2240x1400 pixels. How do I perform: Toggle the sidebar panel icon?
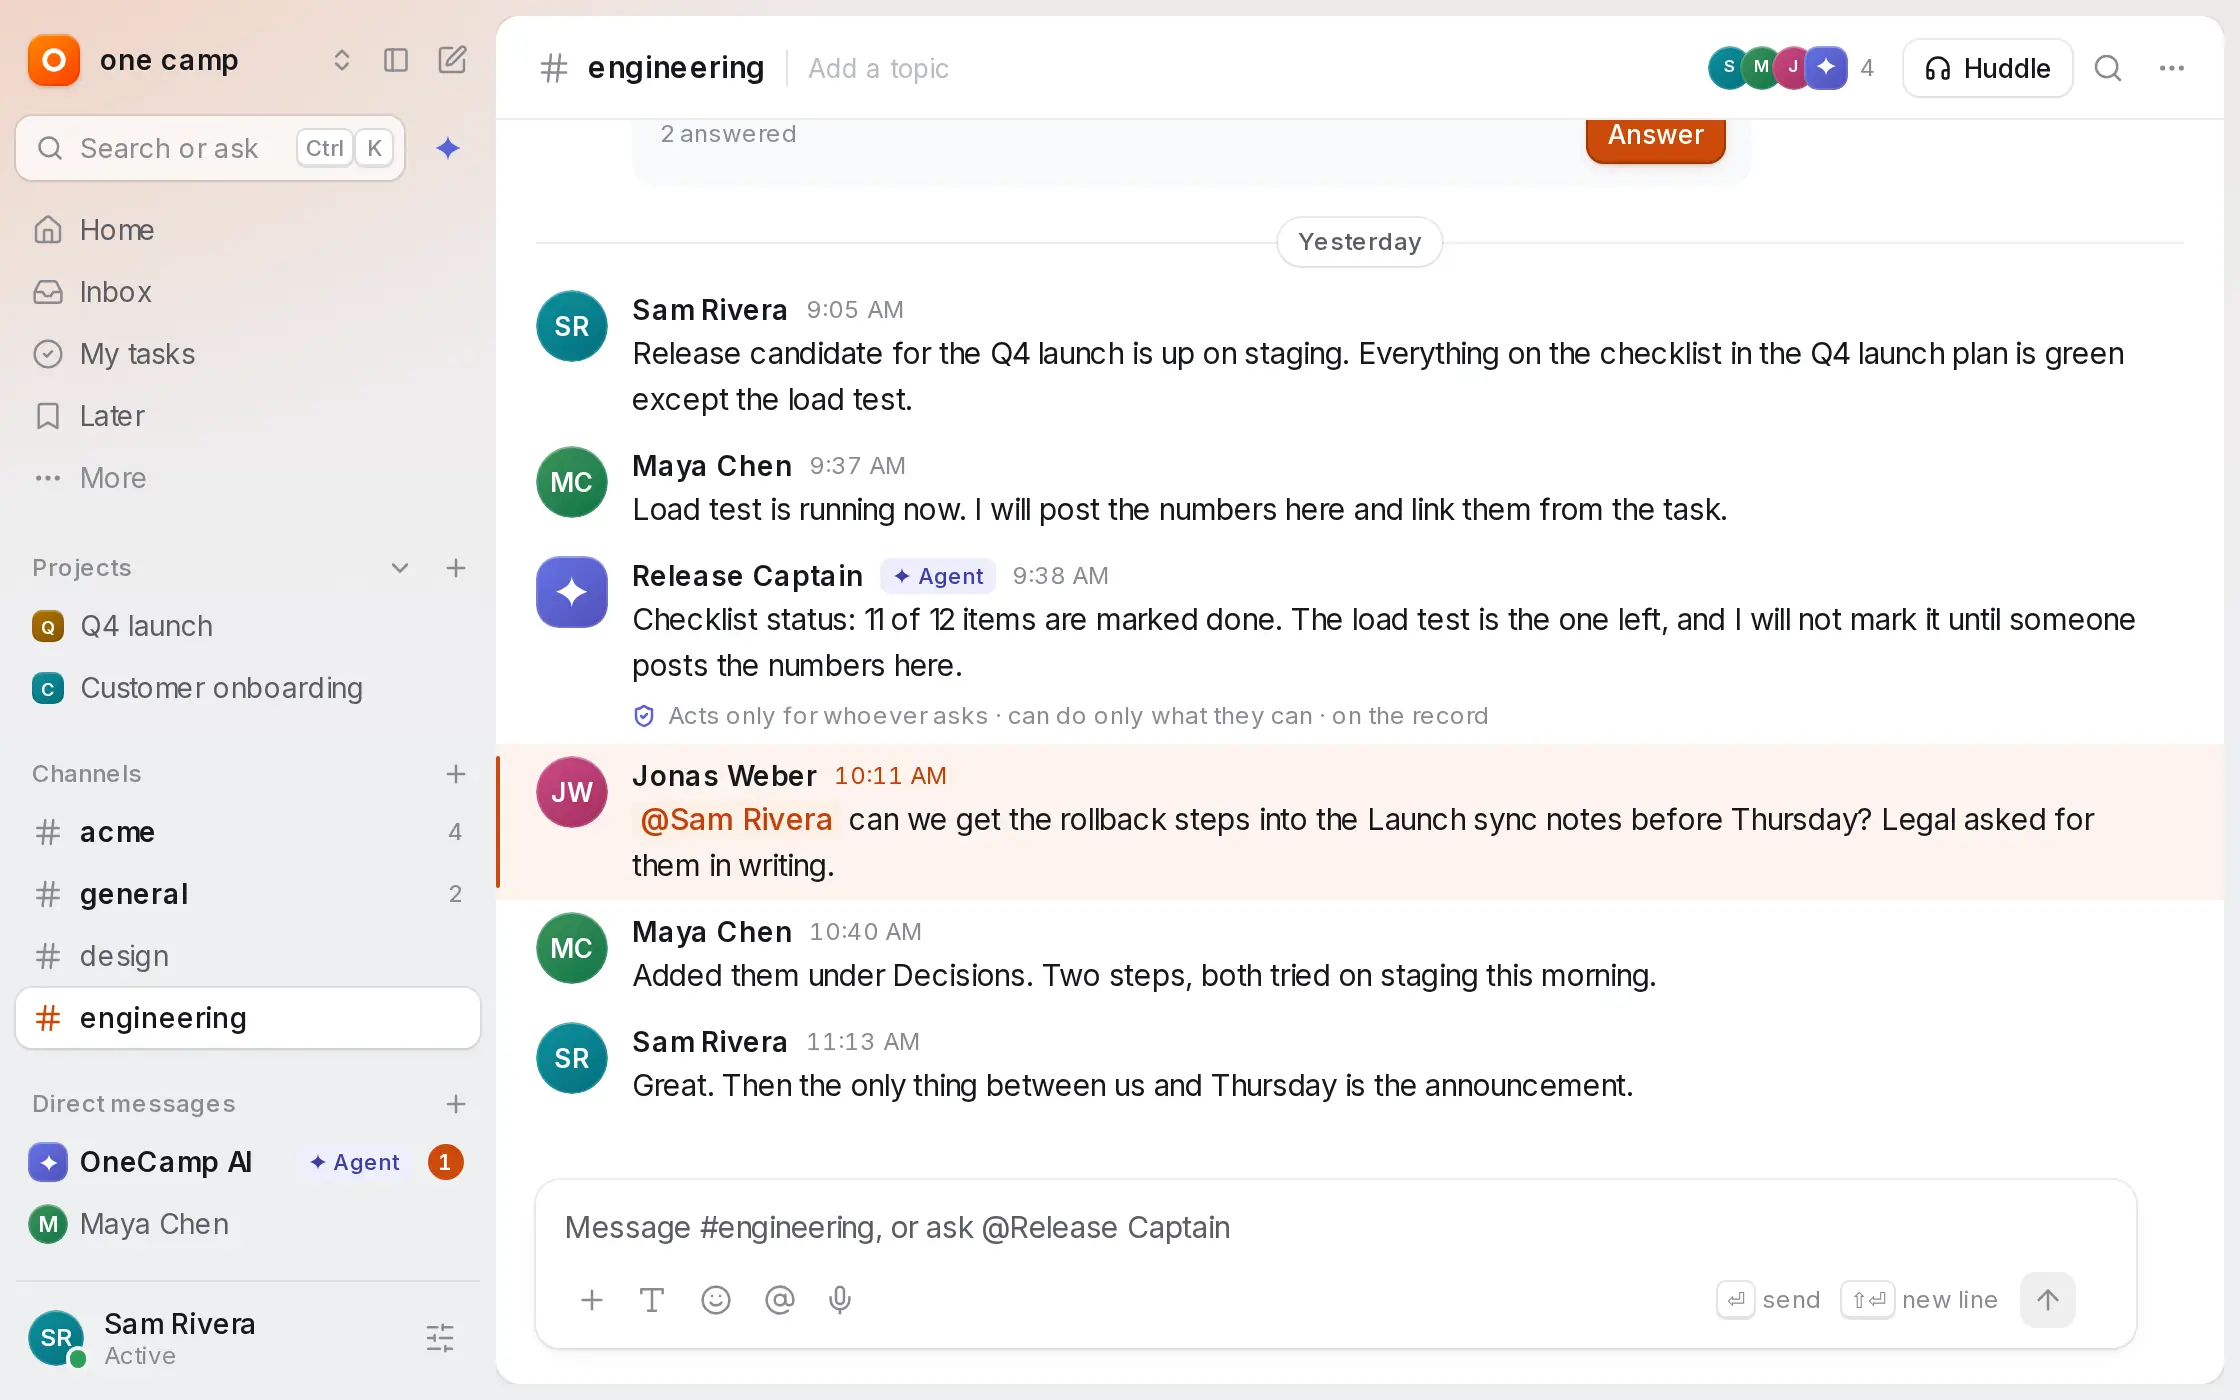click(396, 61)
